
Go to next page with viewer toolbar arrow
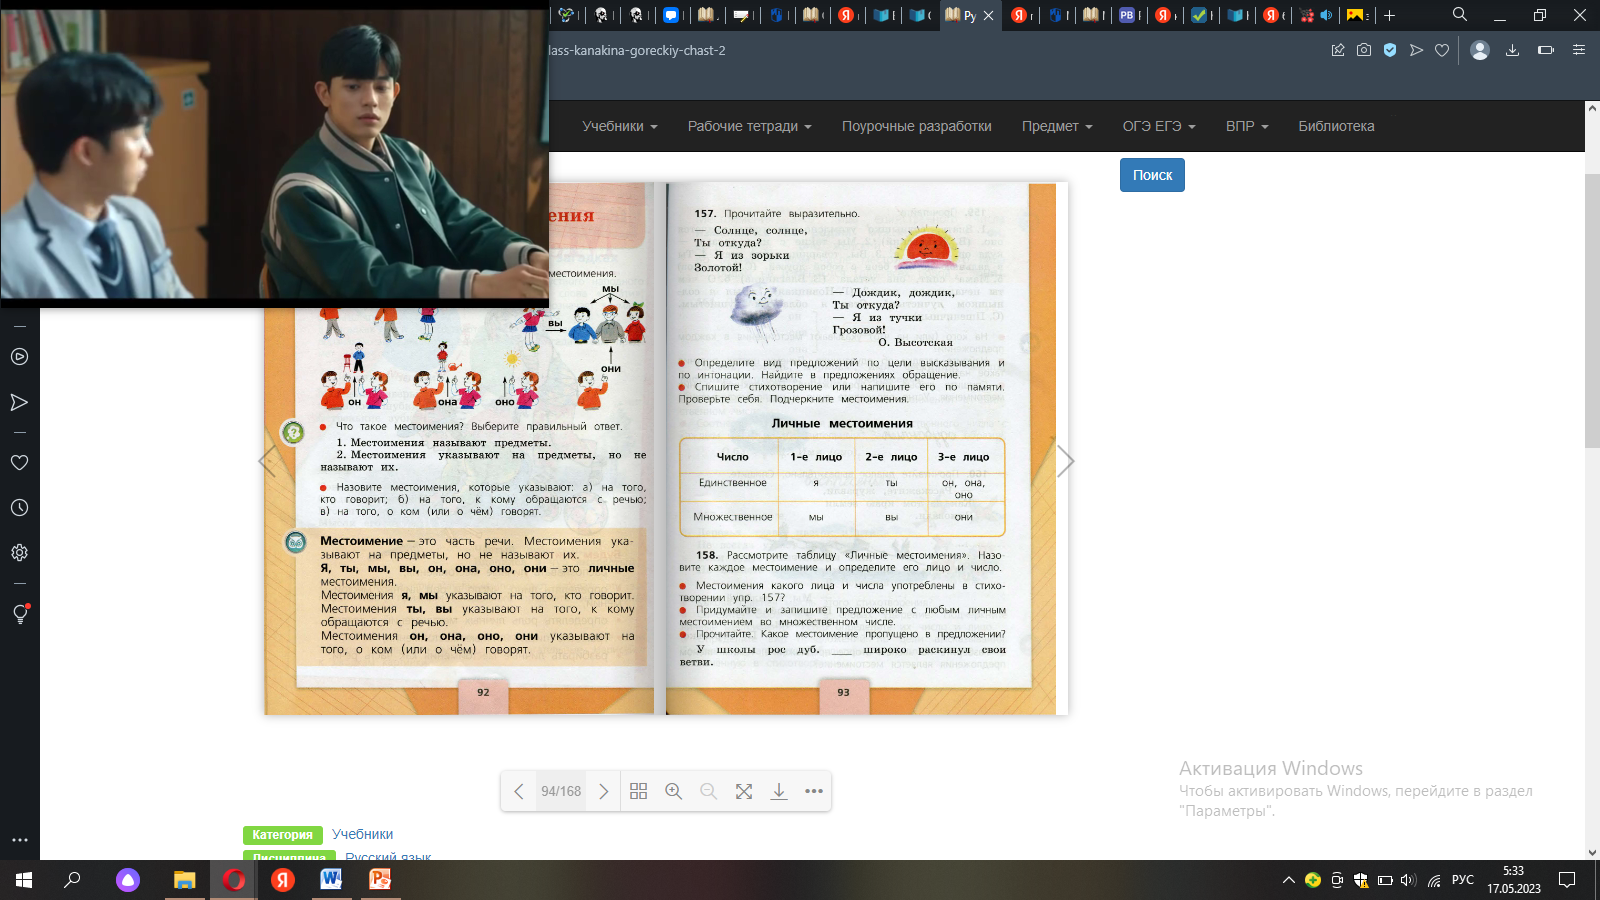coord(603,791)
